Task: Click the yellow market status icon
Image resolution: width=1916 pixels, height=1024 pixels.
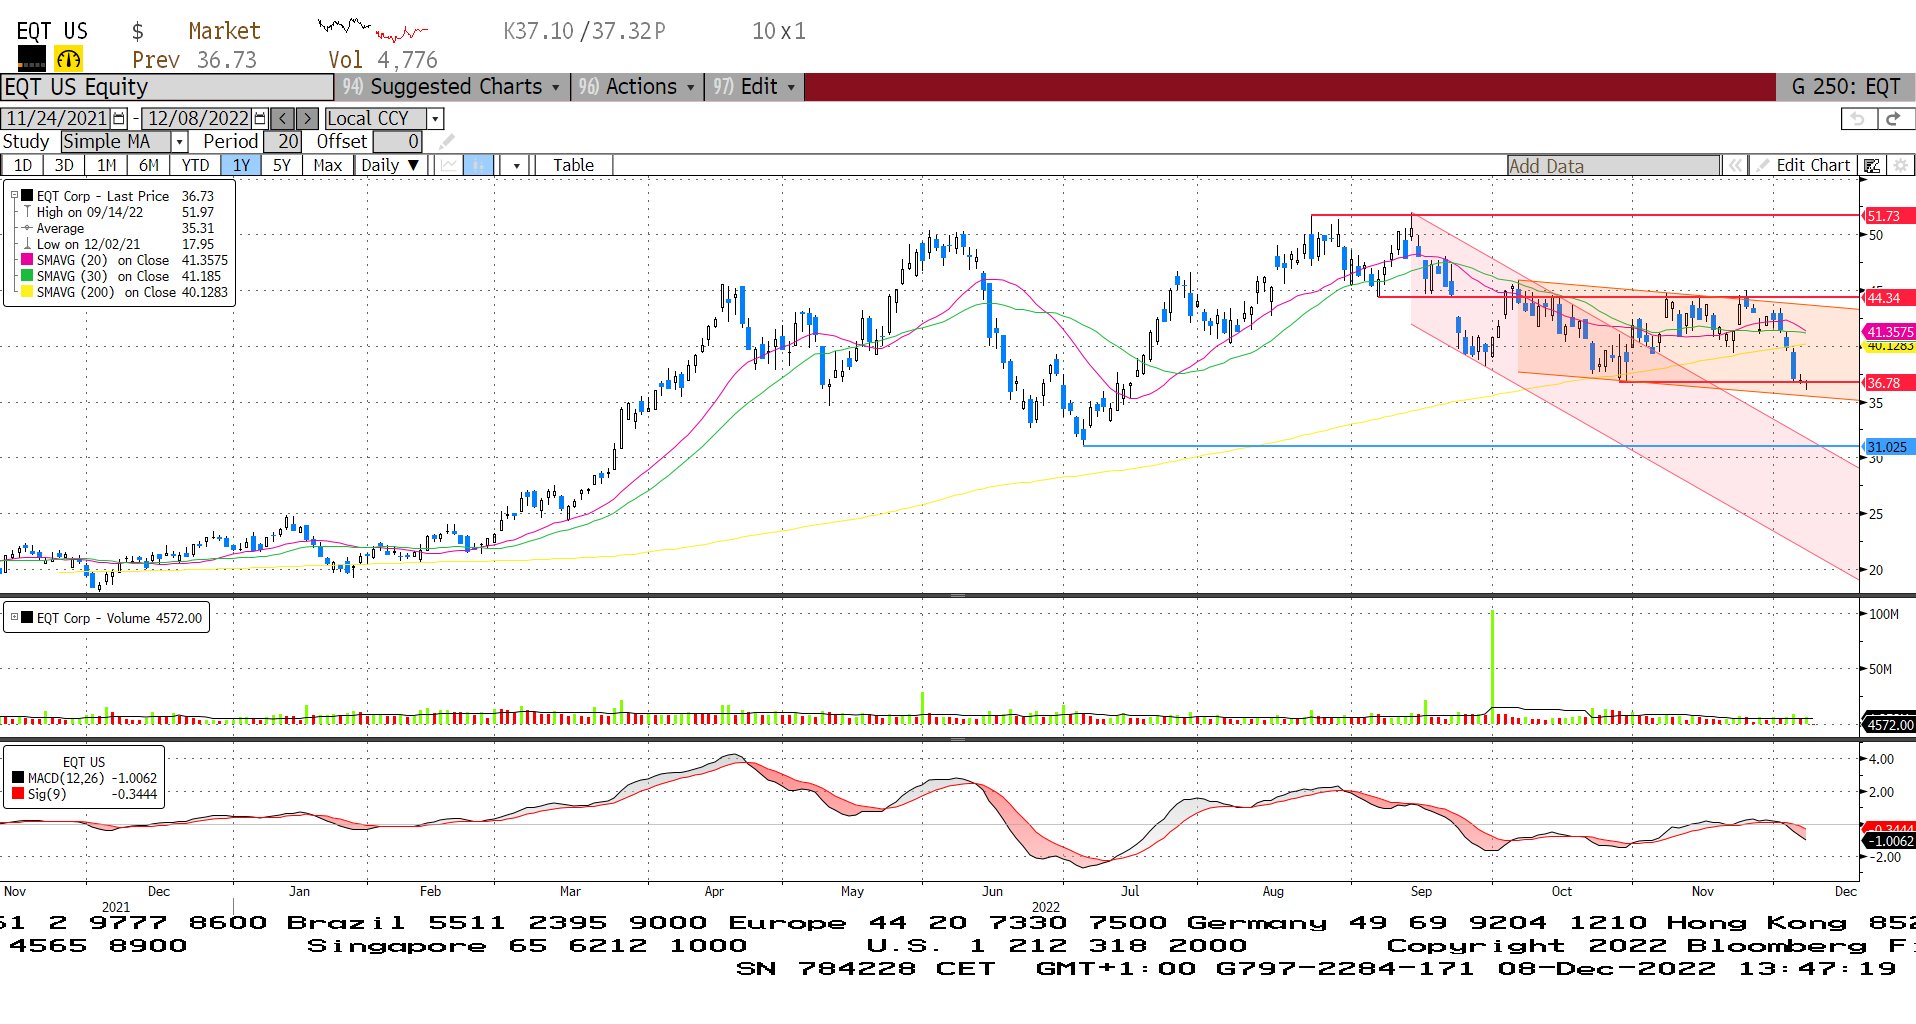Action: (x=68, y=59)
